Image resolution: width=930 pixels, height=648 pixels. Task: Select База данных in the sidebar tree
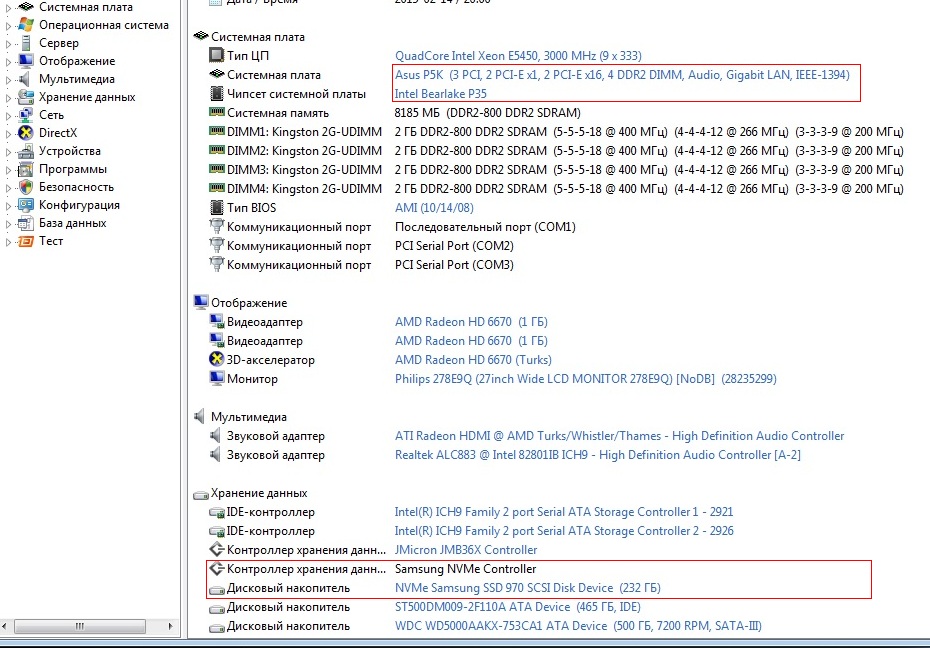(73, 223)
